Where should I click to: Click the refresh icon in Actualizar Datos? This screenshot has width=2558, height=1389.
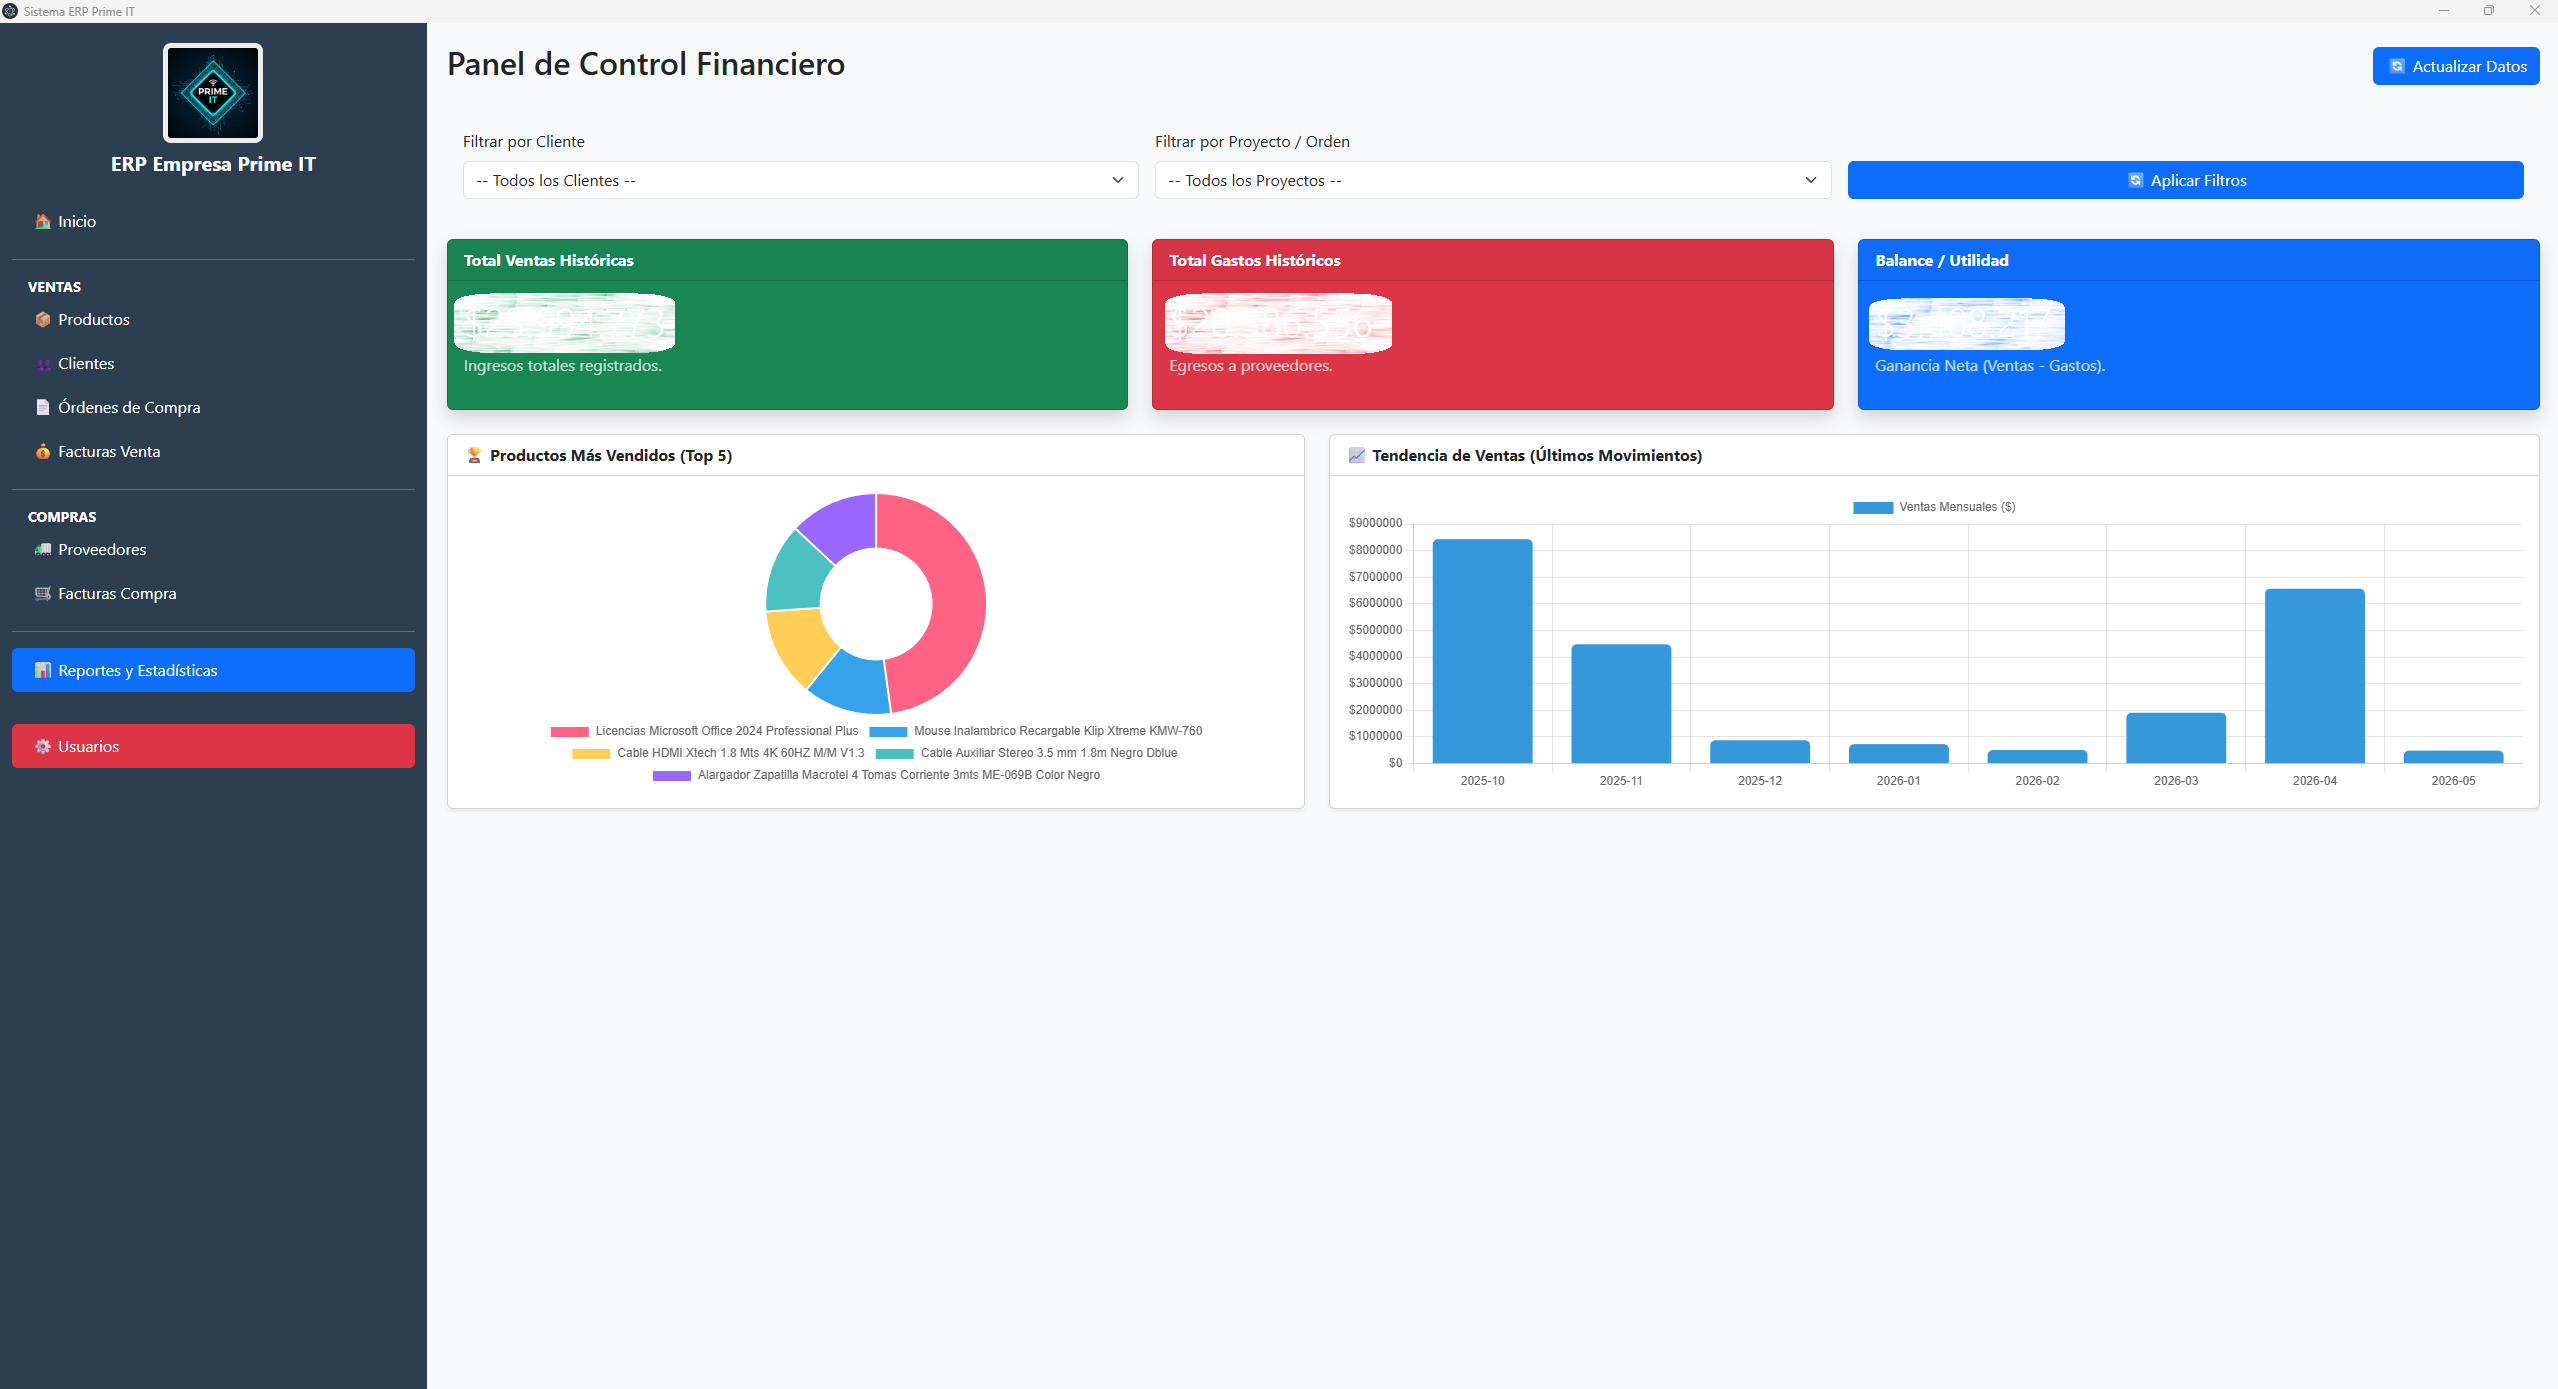(x=2397, y=67)
